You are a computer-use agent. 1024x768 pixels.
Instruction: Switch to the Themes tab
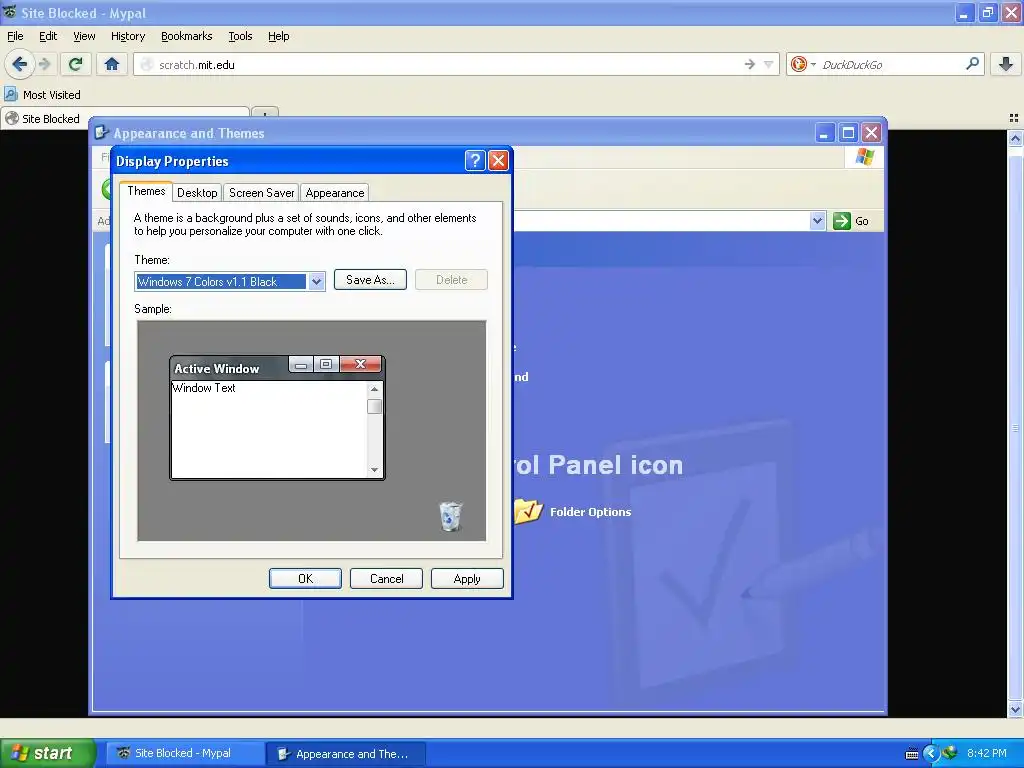pyautogui.click(x=146, y=191)
